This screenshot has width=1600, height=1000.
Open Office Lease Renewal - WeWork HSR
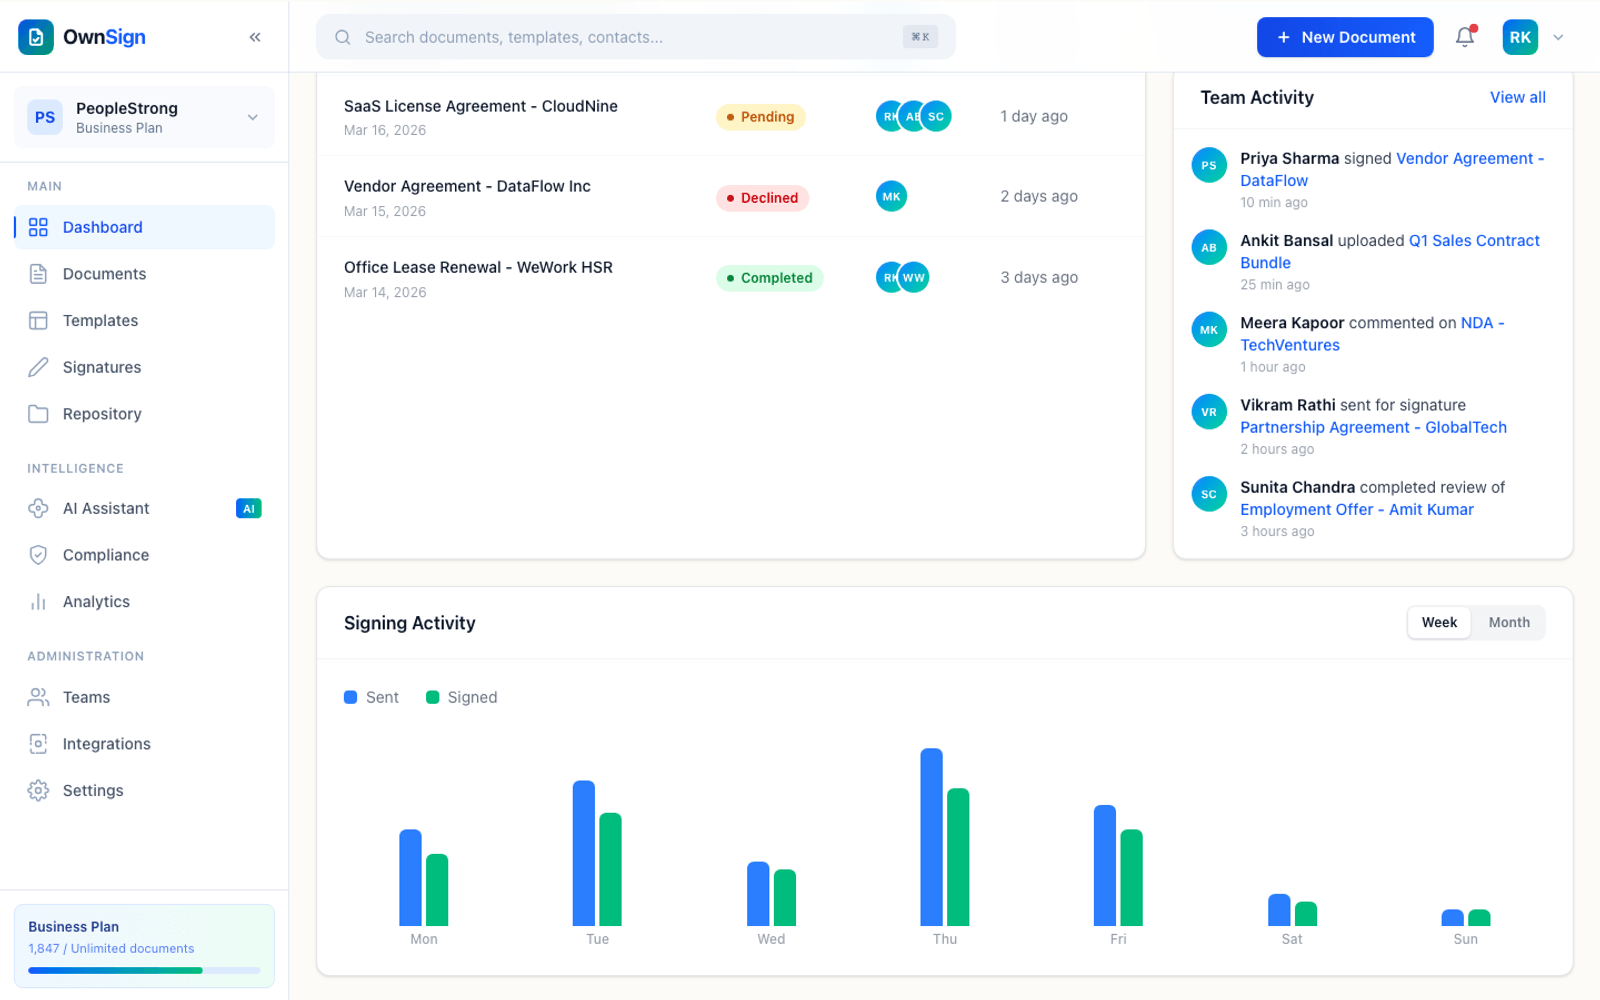(731, 278)
